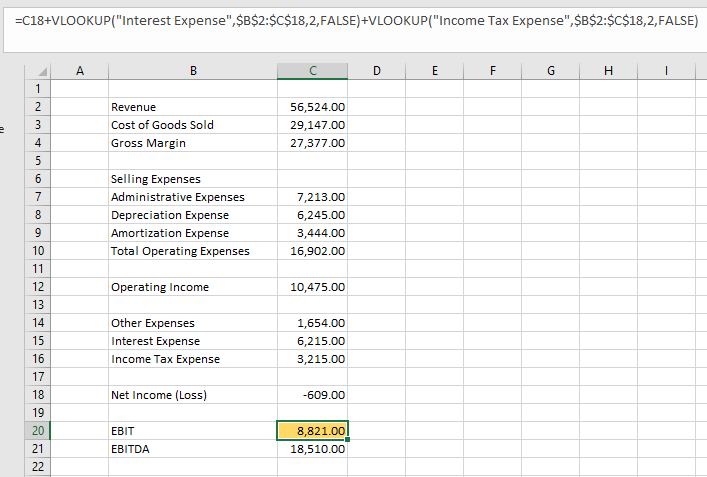Viewport: 707px width, 477px height.
Task: Click the Operating Income label cell
Action: pyautogui.click(x=193, y=287)
